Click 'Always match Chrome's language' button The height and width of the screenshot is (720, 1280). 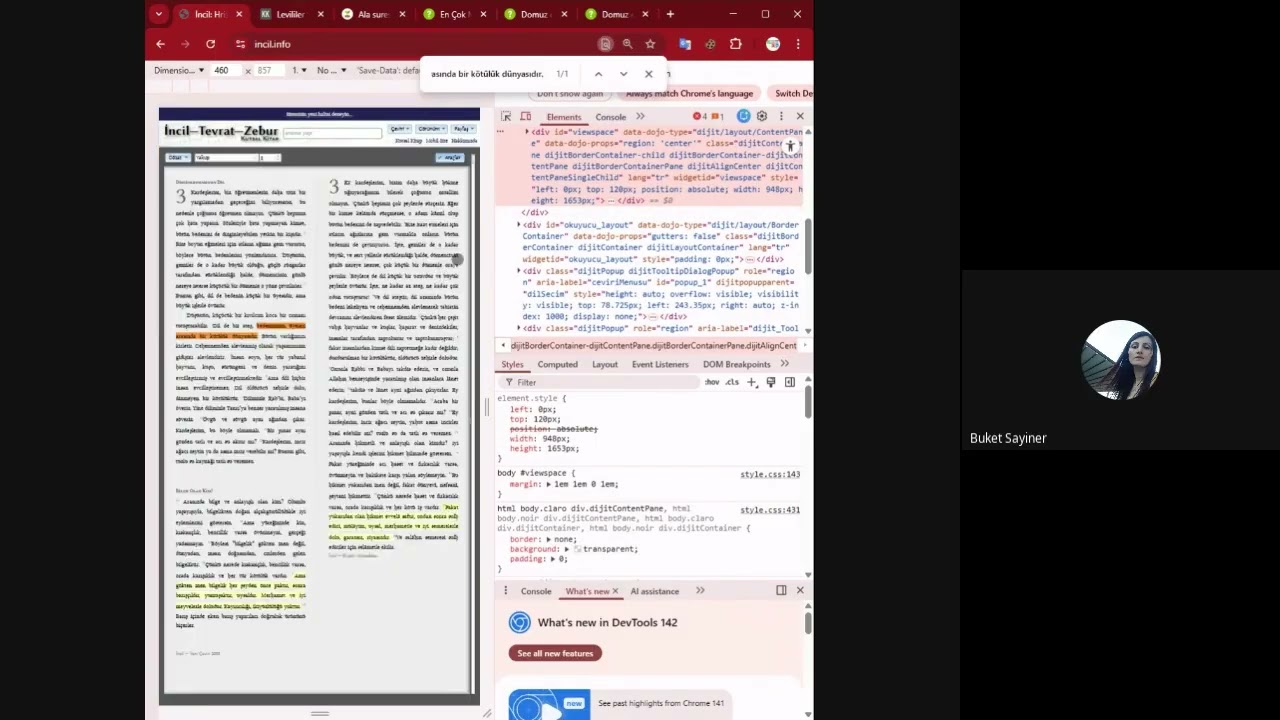click(x=689, y=94)
